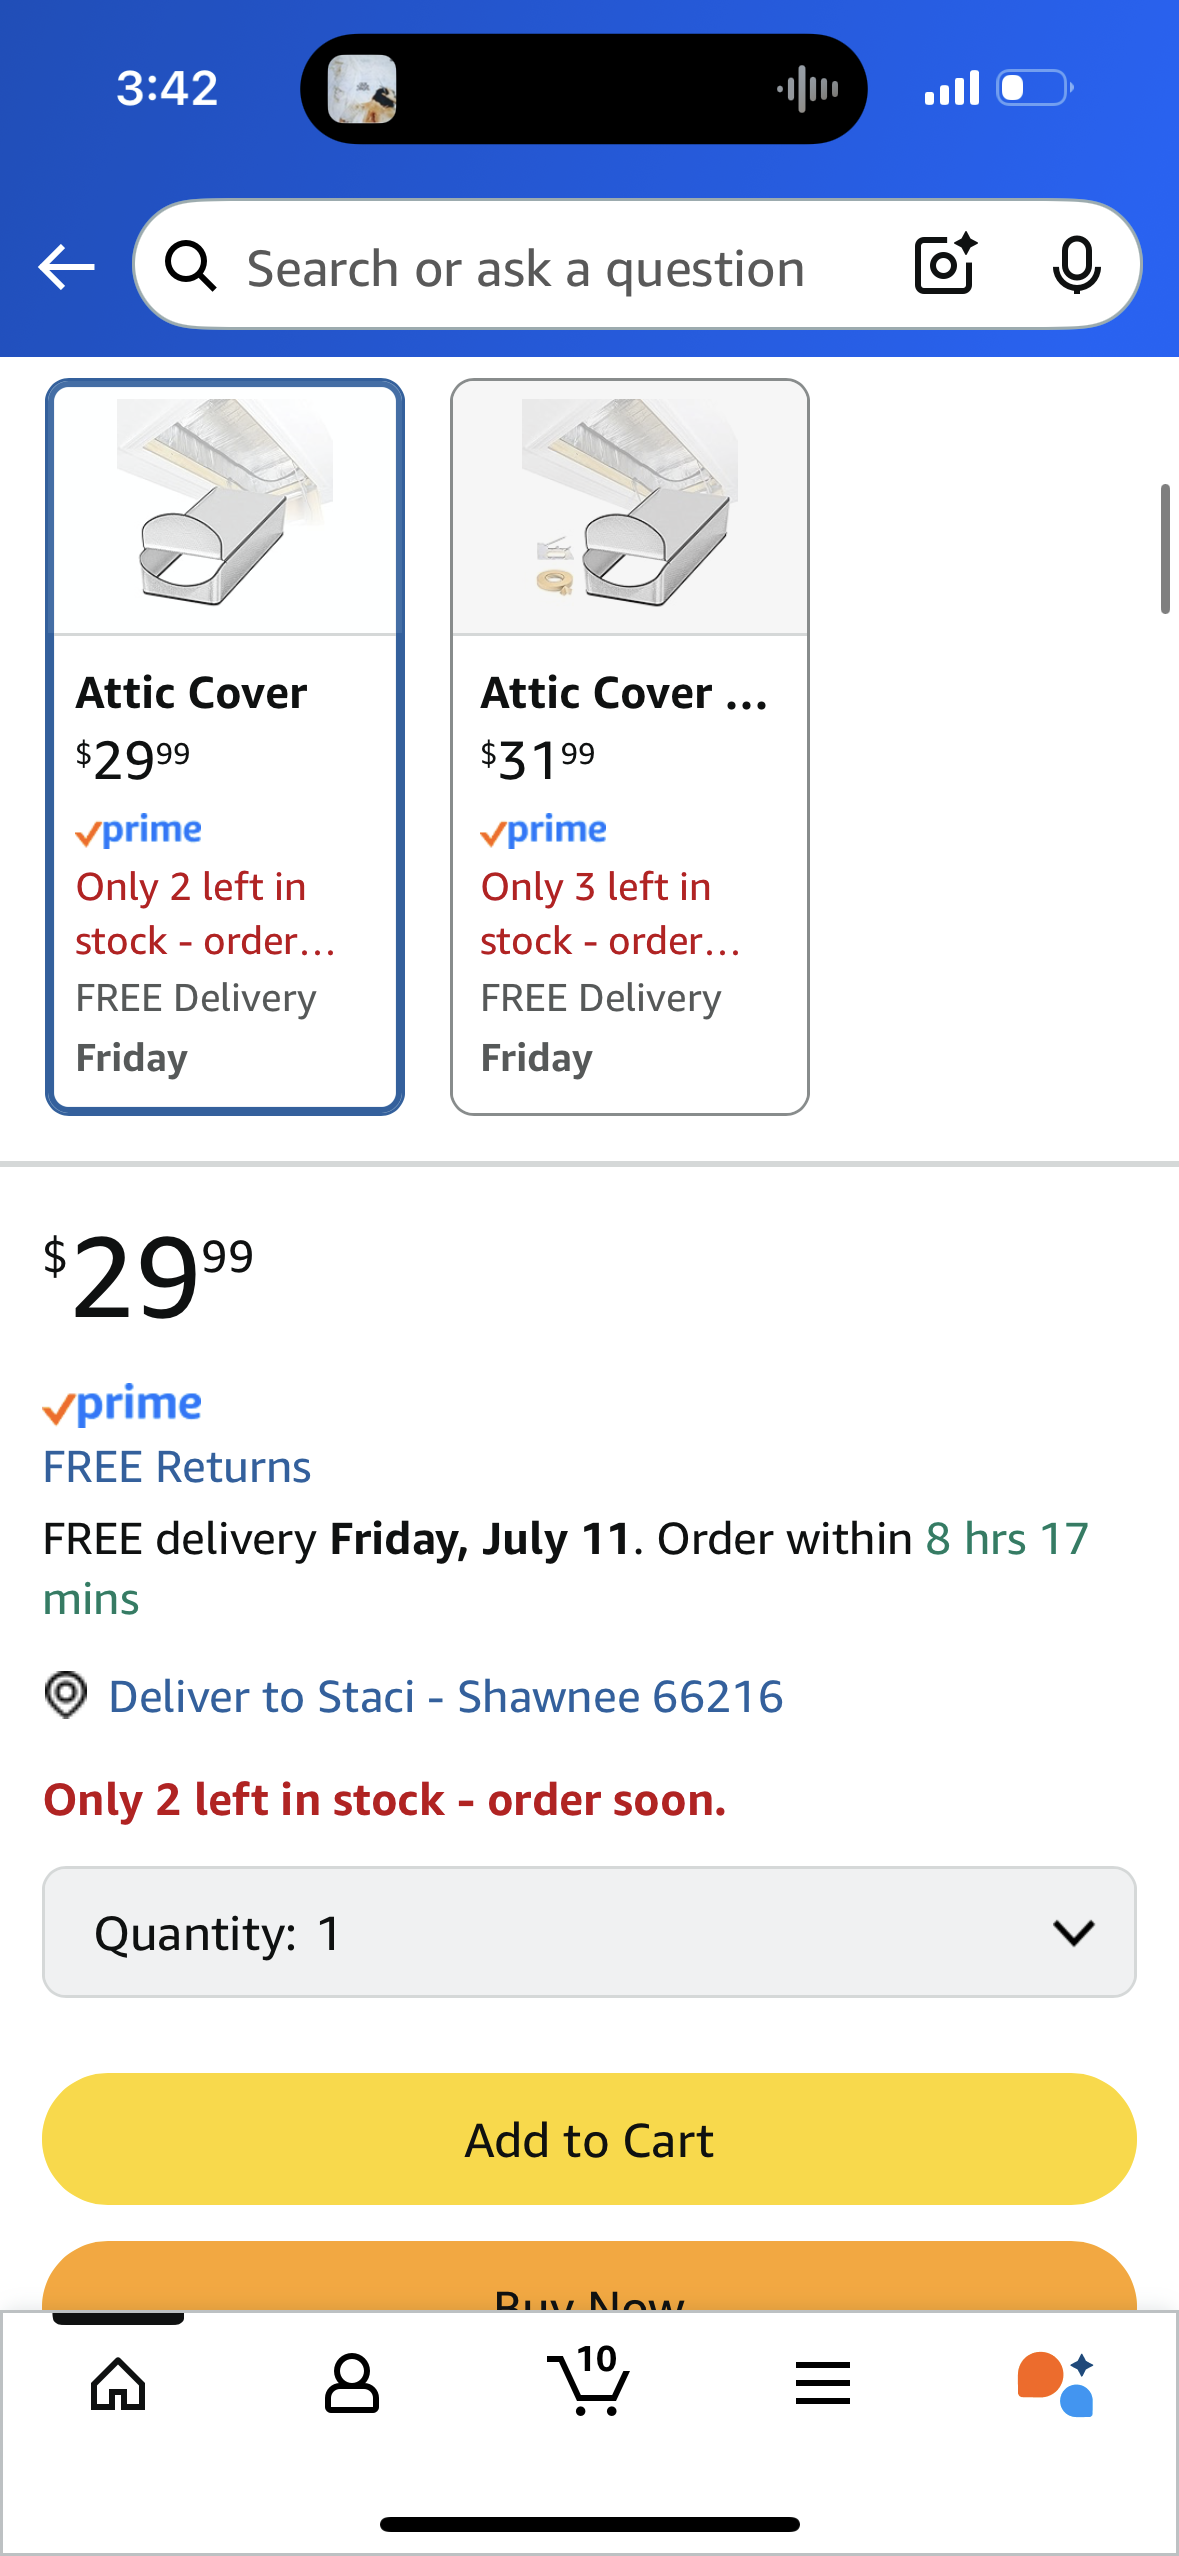Go to Home tab icon
The height and width of the screenshot is (2556, 1179).
(118, 2384)
